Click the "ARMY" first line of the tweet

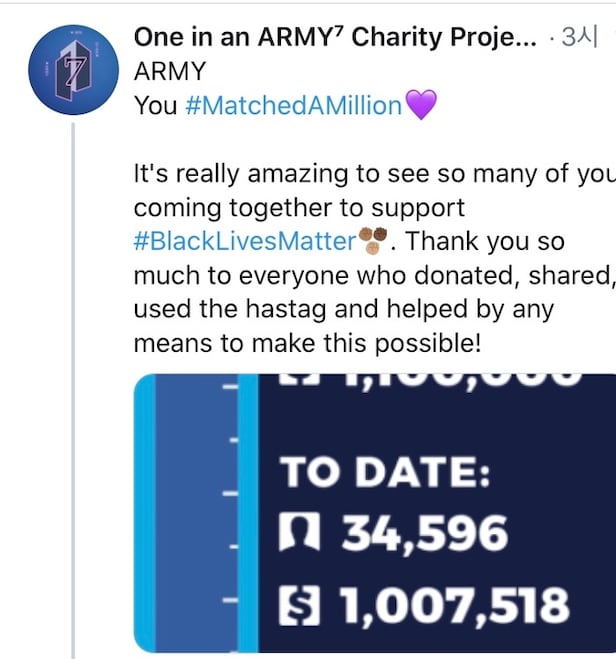(168, 71)
